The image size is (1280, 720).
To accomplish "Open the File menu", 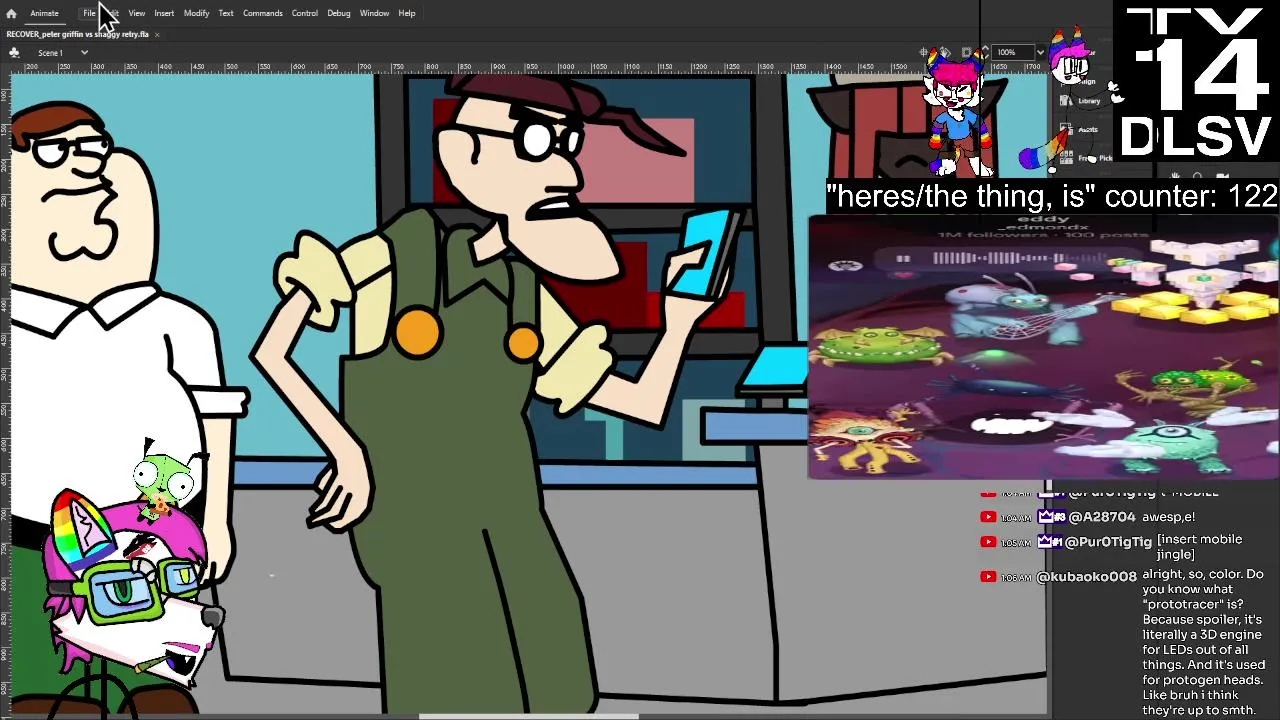I will click(x=89, y=13).
